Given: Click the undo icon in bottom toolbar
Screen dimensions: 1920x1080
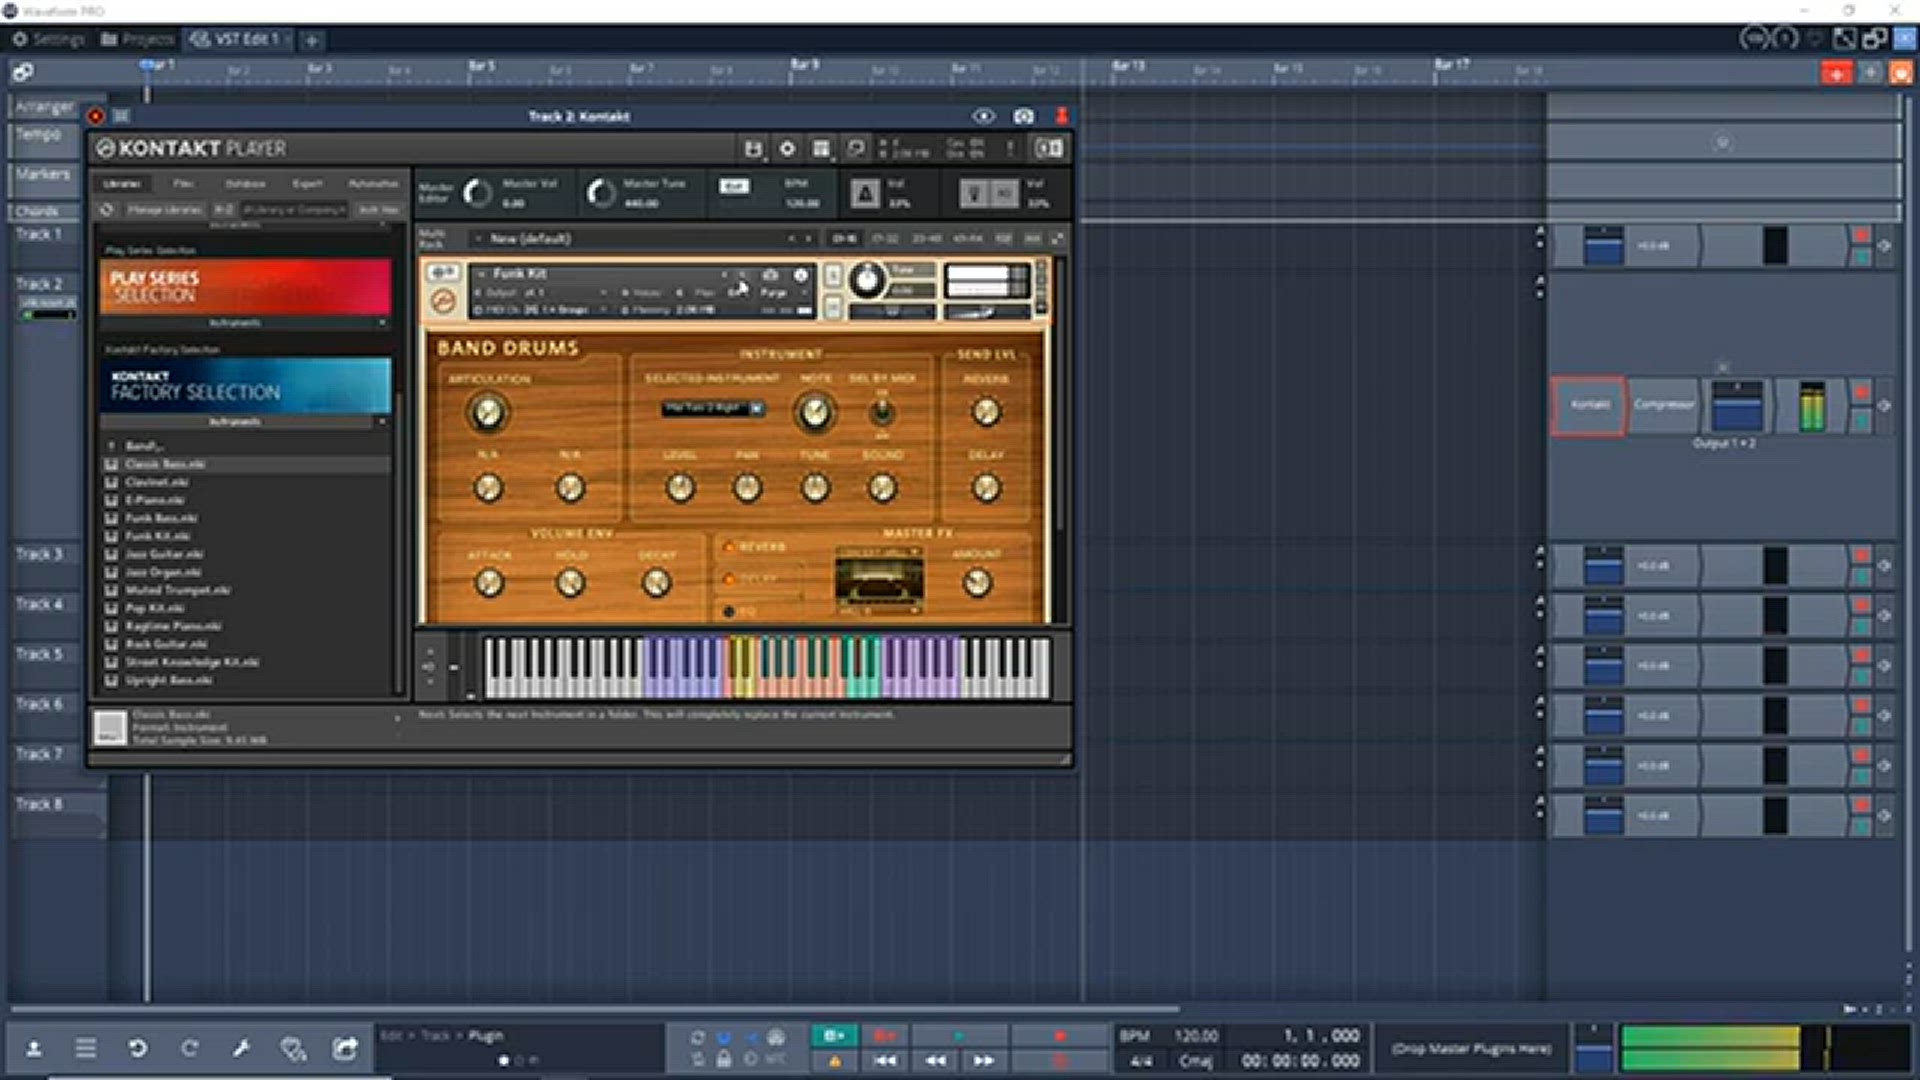Looking at the screenshot, I should click(138, 1047).
